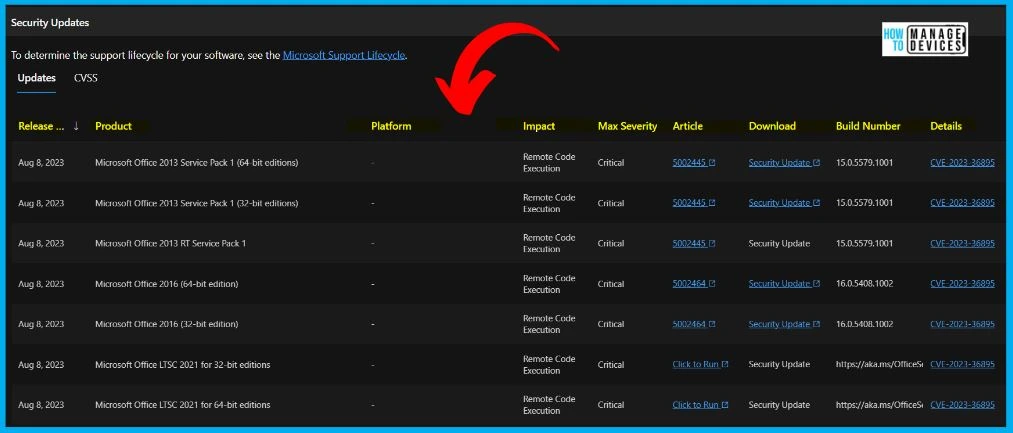Download Security Update for Office 2013 64-bit

tap(784, 163)
